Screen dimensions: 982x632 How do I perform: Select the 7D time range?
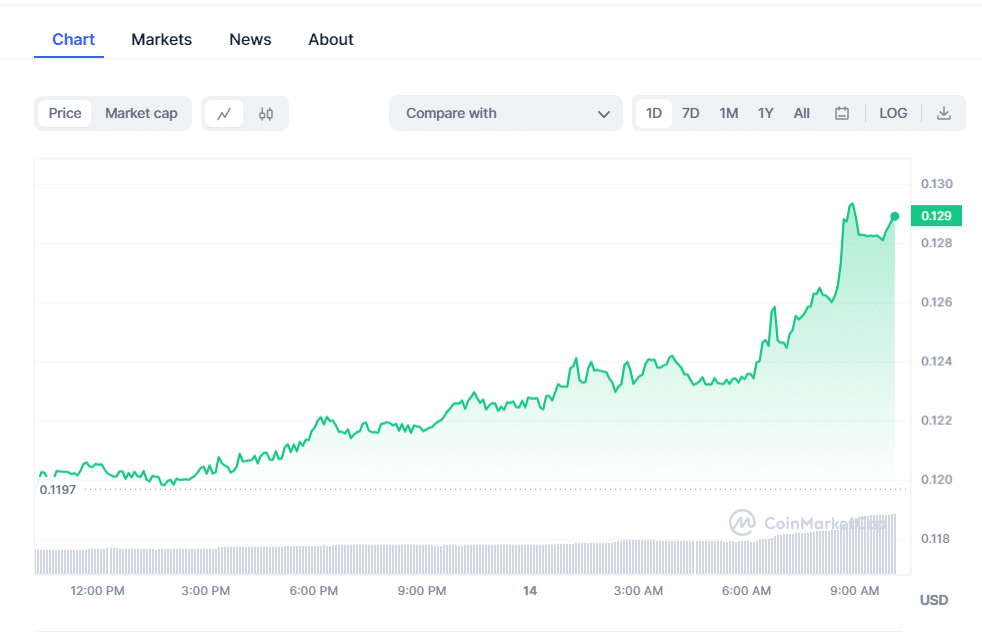pyautogui.click(x=690, y=113)
